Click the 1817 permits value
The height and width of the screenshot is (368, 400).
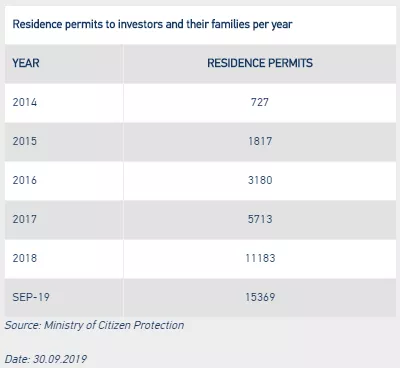click(260, 141)
